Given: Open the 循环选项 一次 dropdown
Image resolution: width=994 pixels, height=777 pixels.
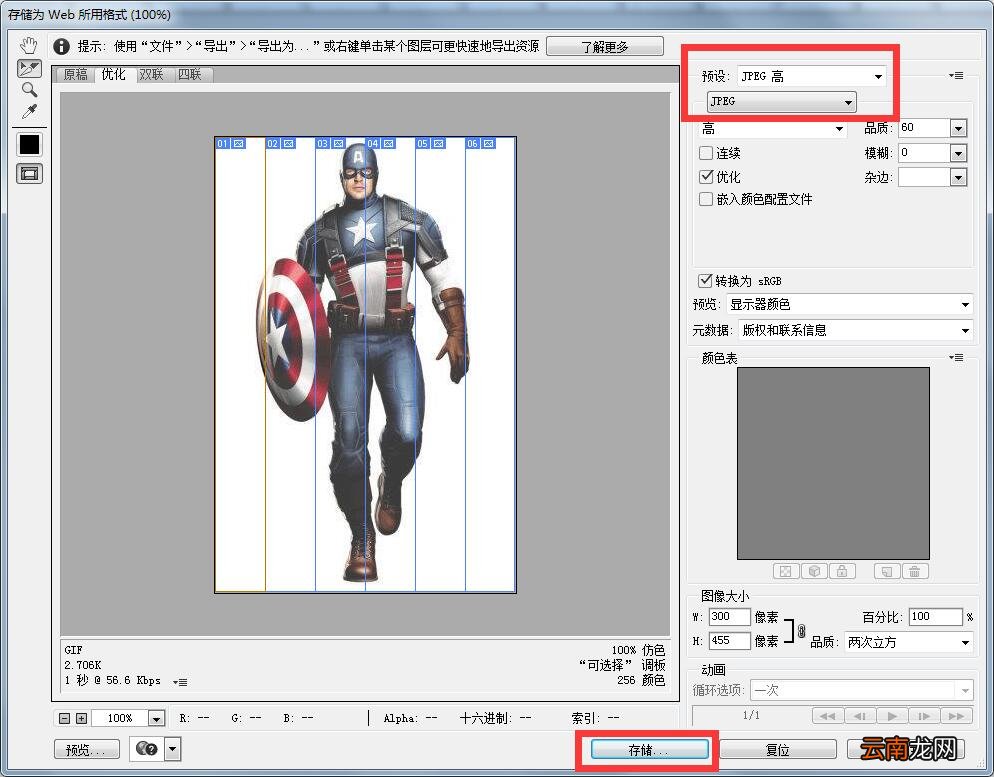Looking at the screenshot, I should click(861, 690).
